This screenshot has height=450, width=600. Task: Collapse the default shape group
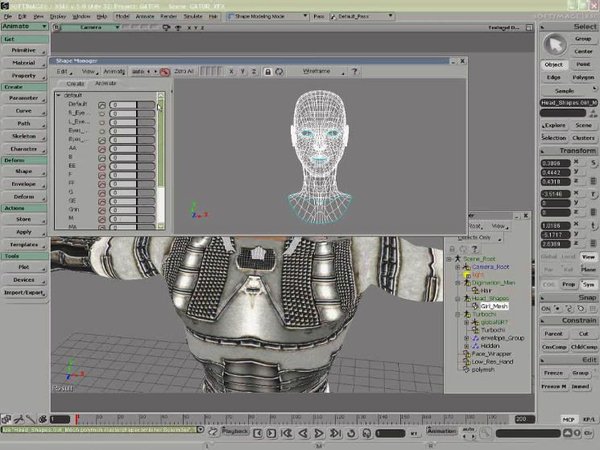(x=59, y=95)
